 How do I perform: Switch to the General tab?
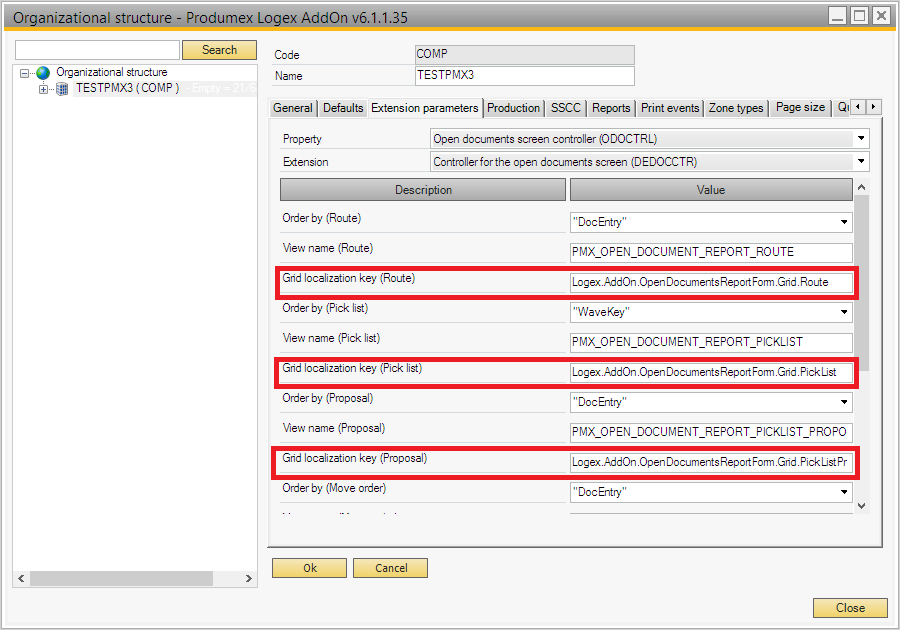click(x=293, y=108)
